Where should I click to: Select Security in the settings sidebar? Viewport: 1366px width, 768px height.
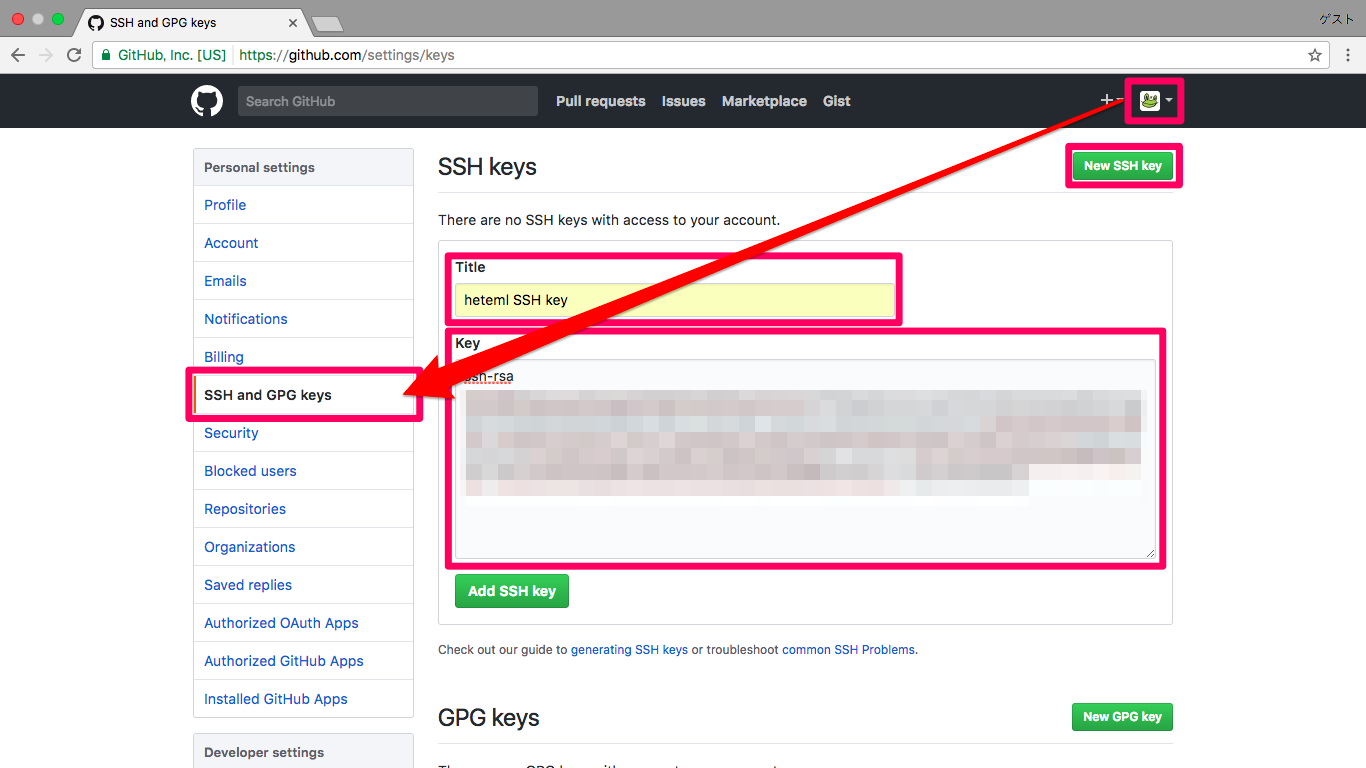tap(230, 432)
